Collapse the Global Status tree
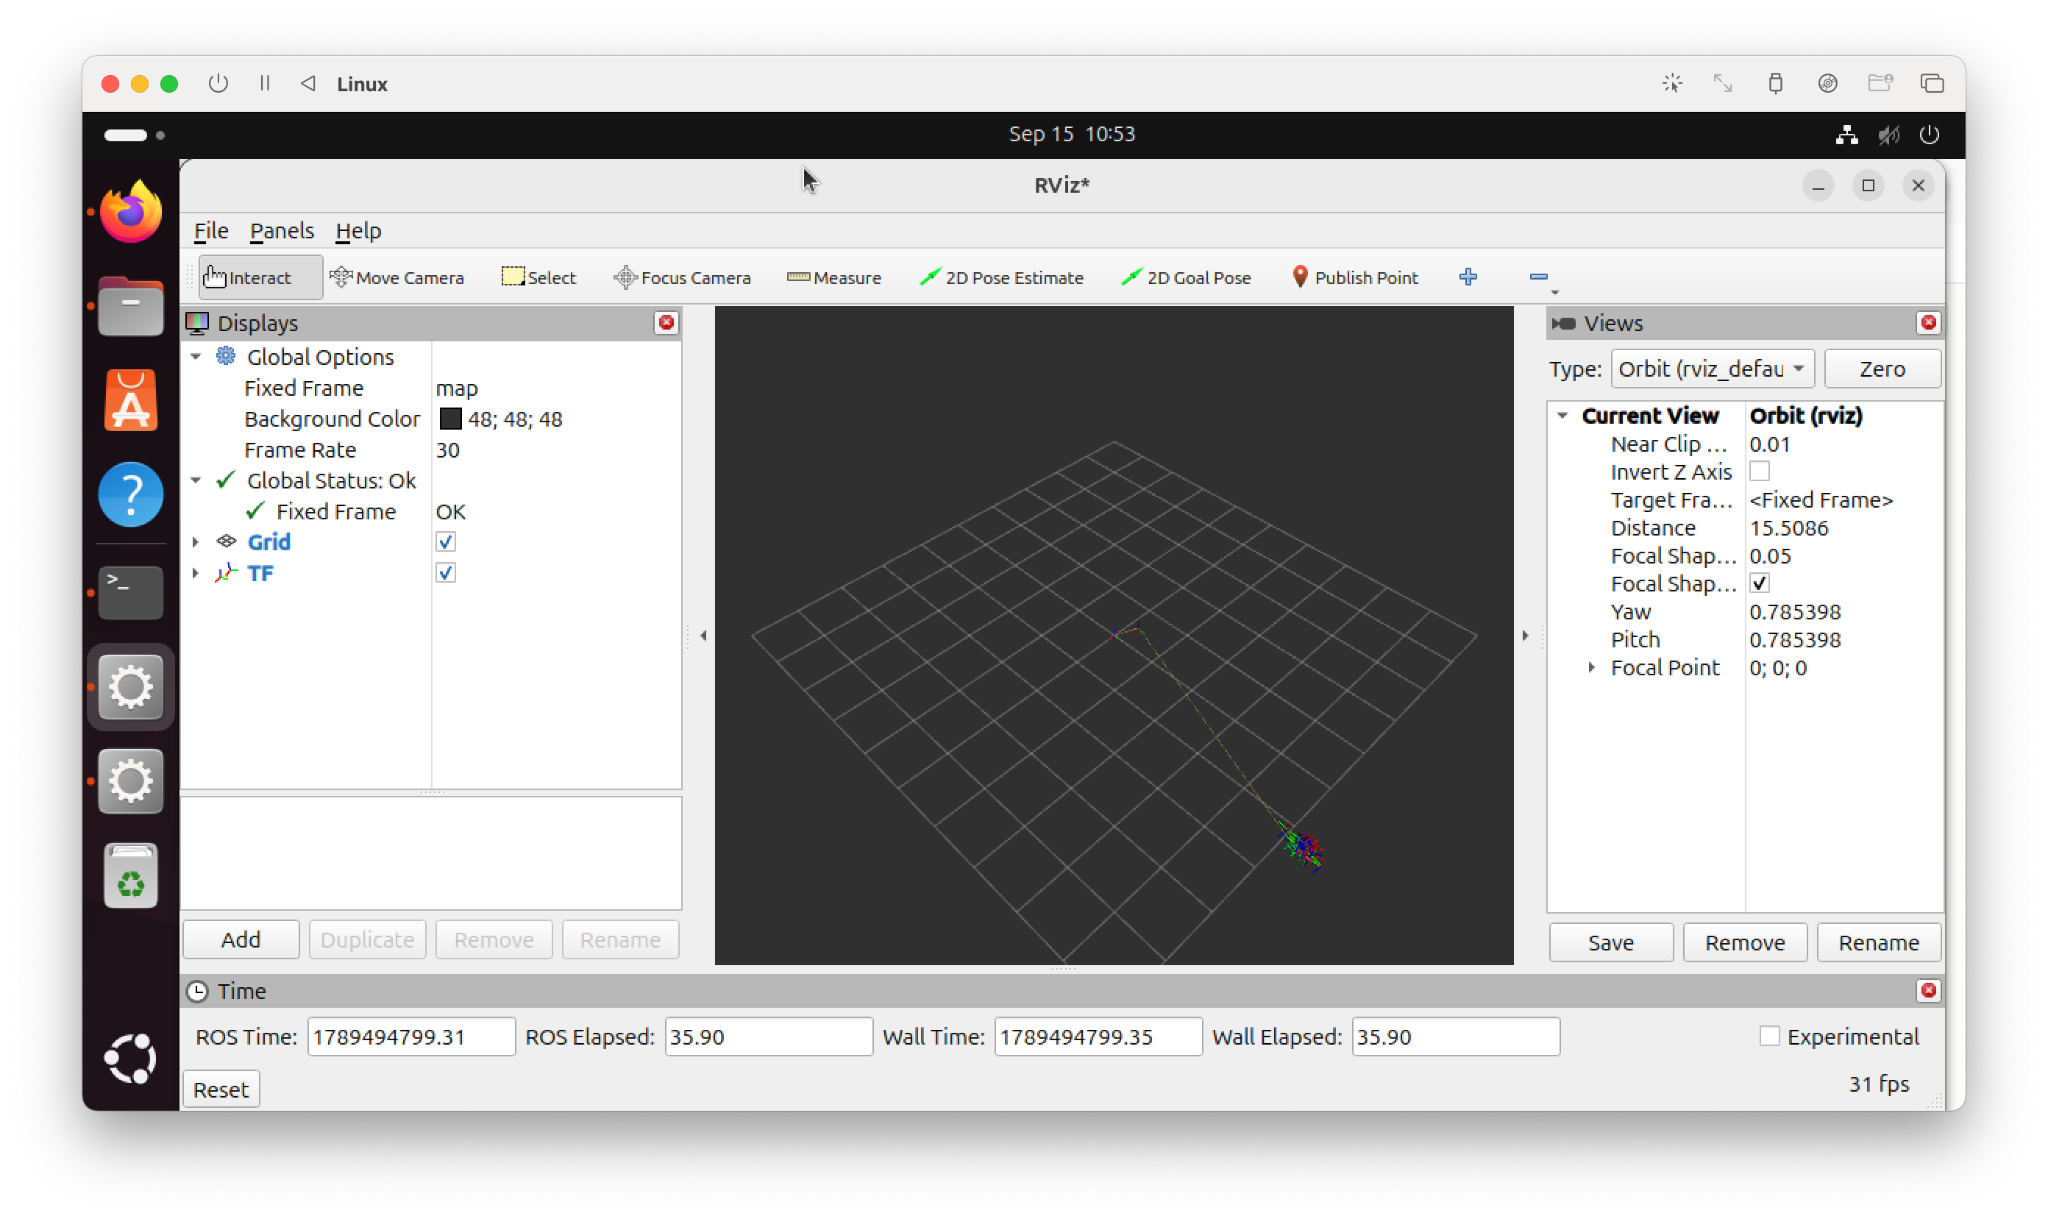This screenshot has height=1220, width=2048. click(196, 480)
